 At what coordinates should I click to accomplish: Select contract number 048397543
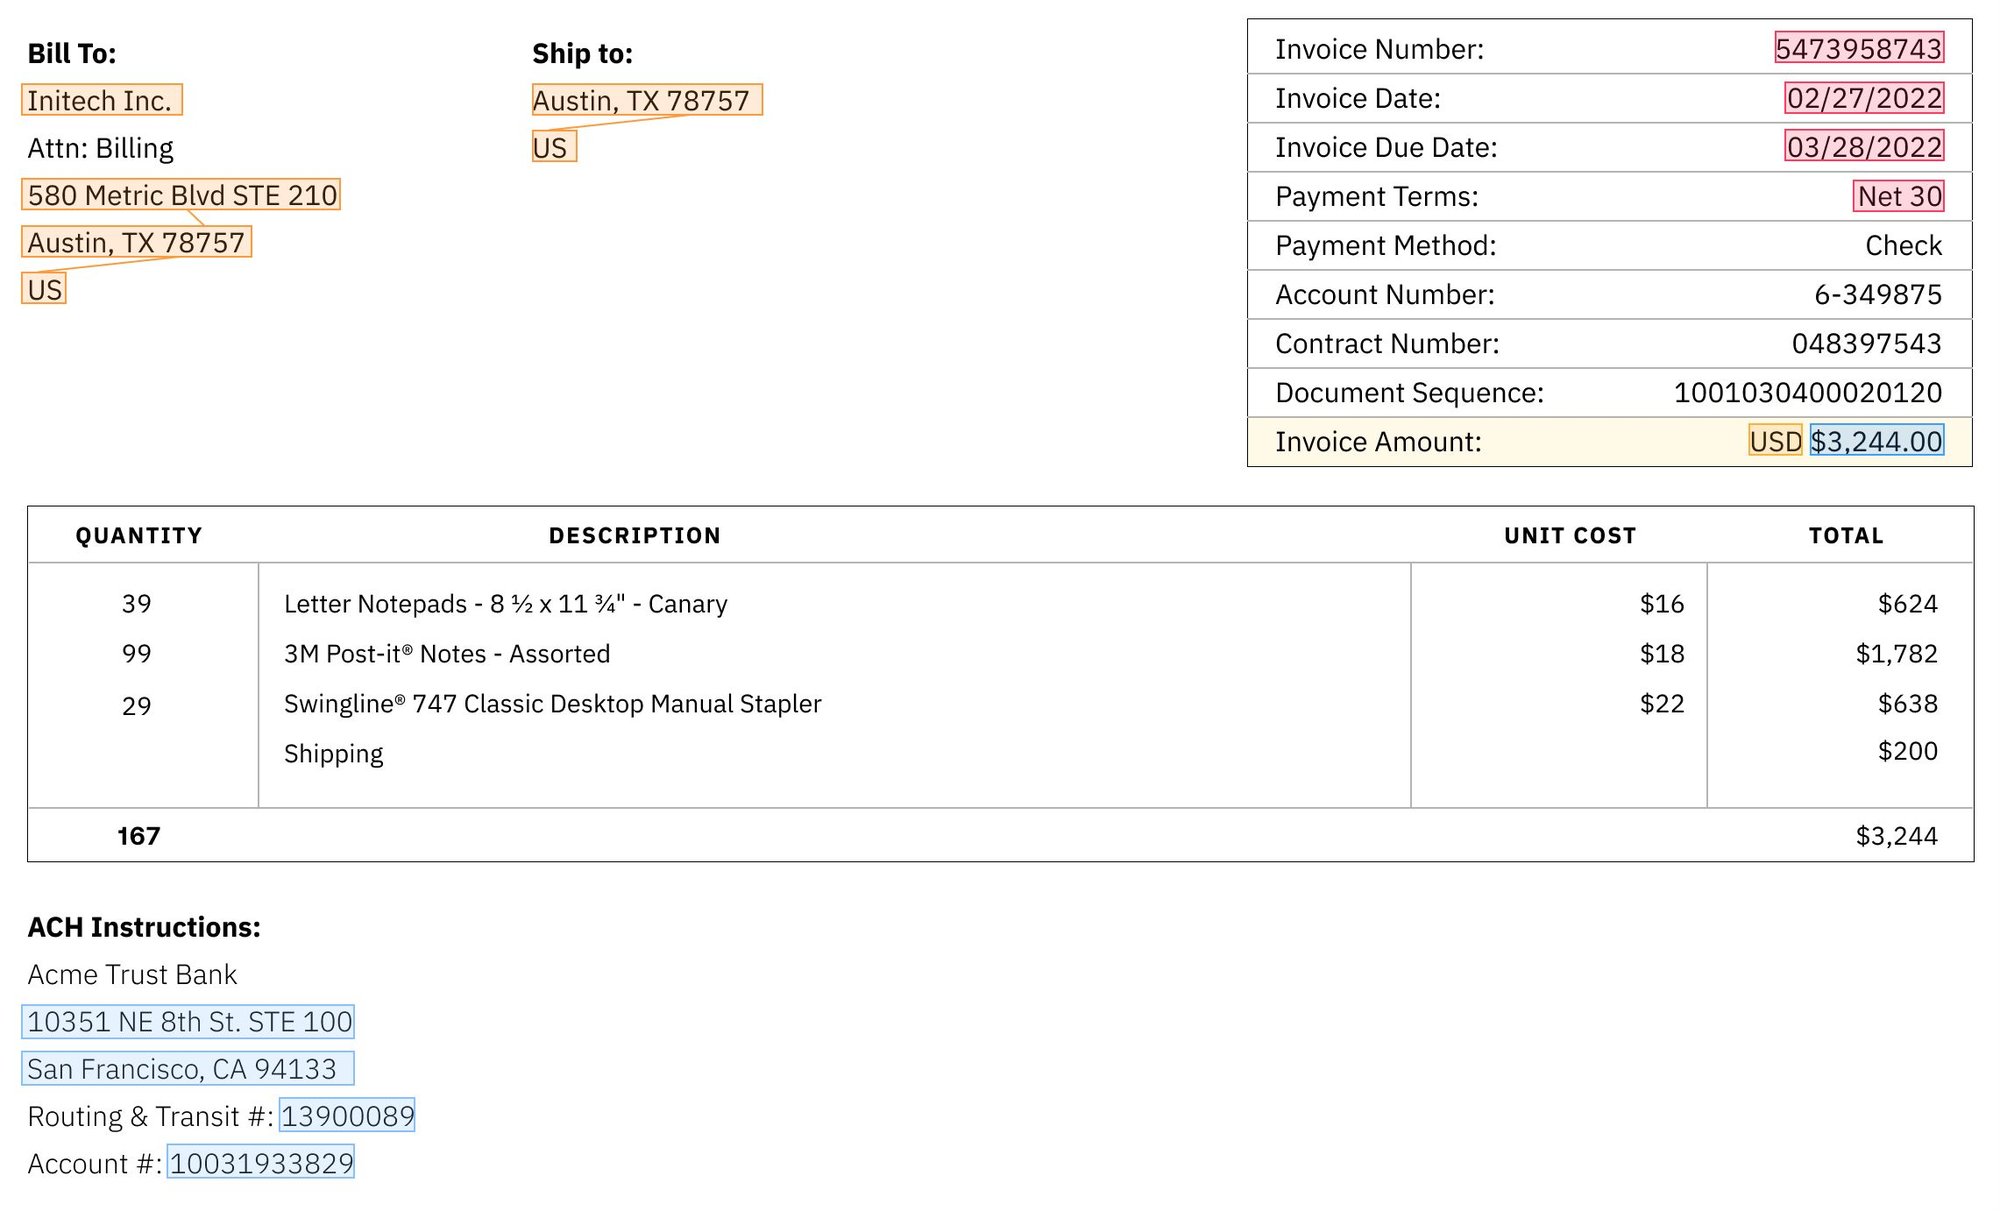coord(1866,343)
